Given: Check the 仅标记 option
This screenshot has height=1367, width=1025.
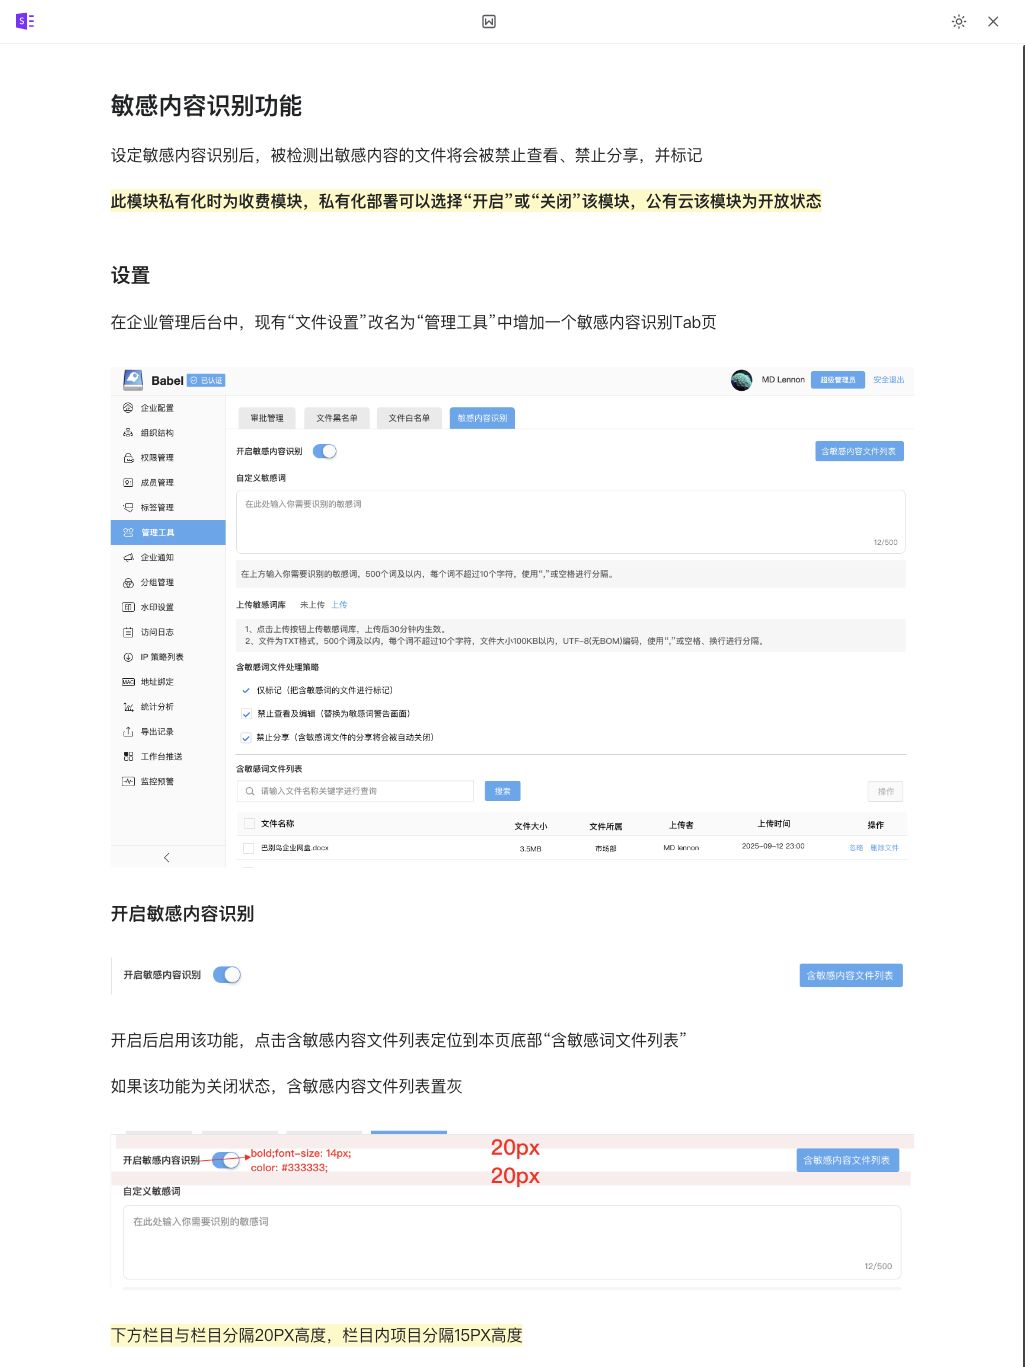Looking at the screenshot, I should click(x=246, y=690).
